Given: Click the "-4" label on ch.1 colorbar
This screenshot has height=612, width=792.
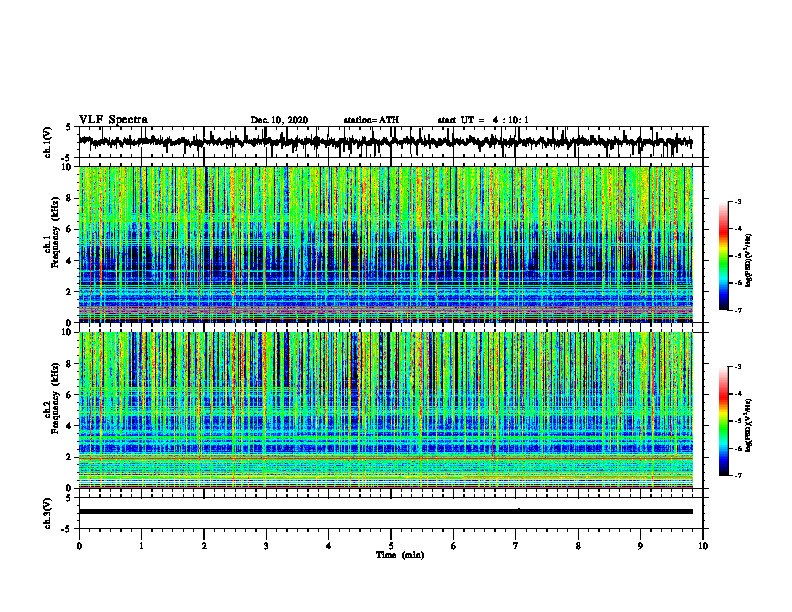Looking at the screenshot, I should point(738,229).
